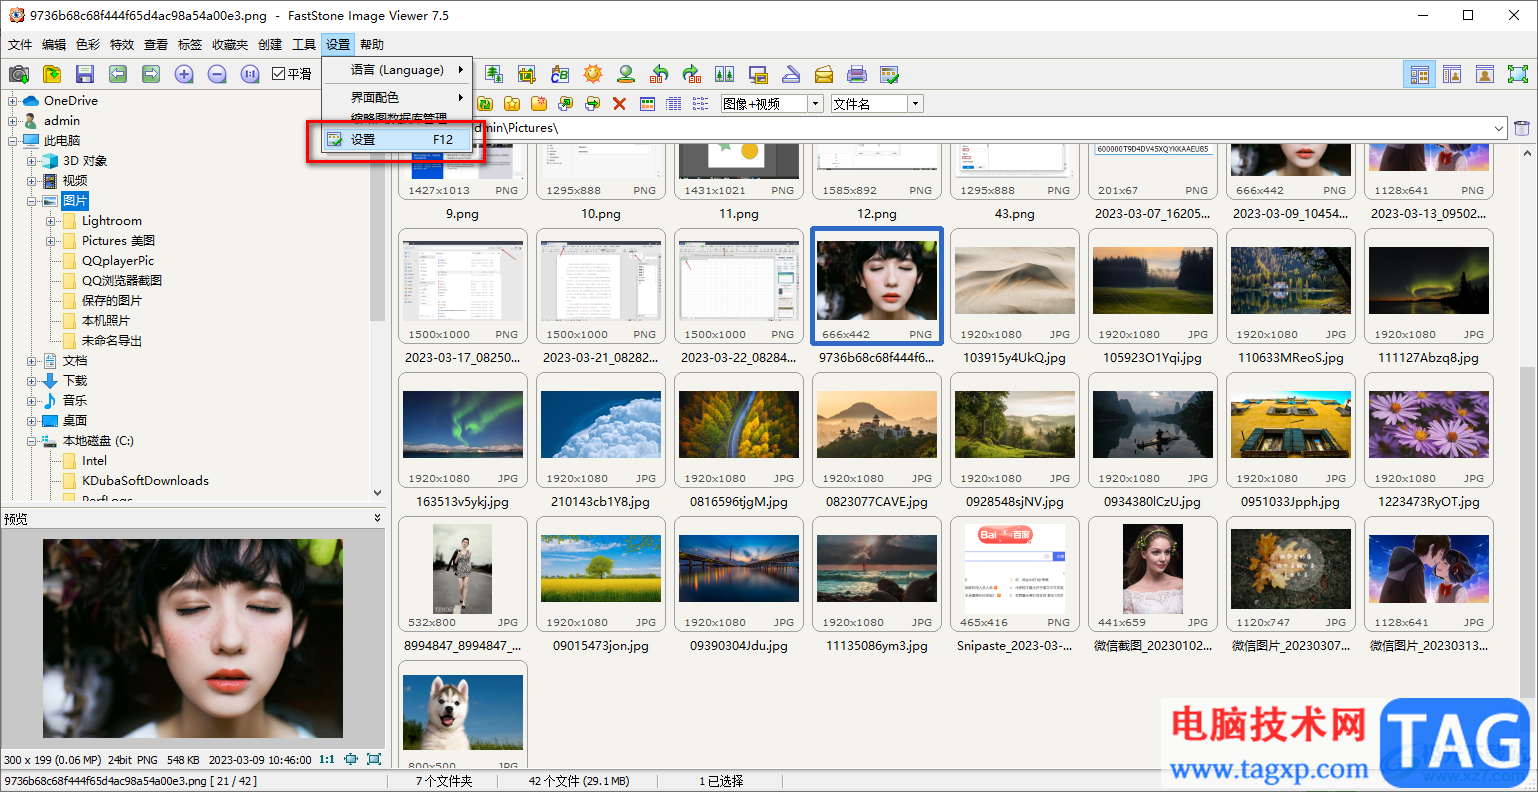Screen dimensions: 1538x792
Task: Collapse the 本地磁盘 (C:) node
Action: (x=32, y=441)
